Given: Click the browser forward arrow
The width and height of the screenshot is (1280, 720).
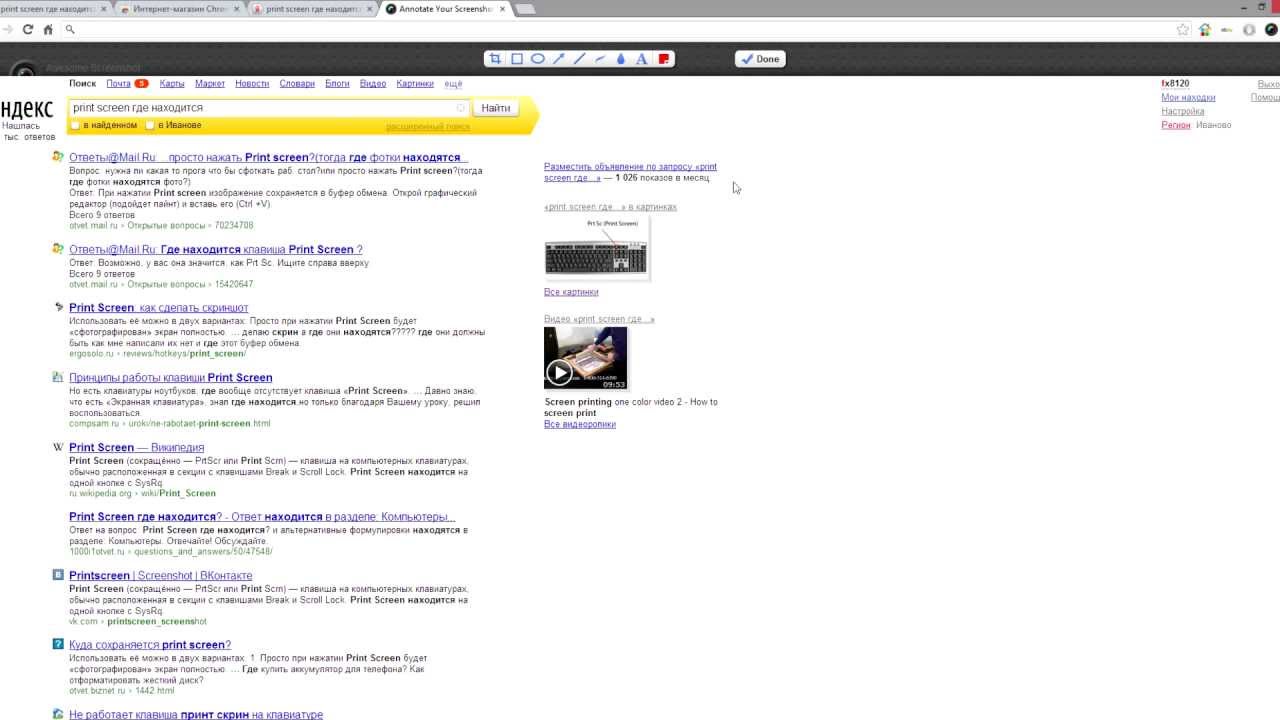Looking at the screenshot, I should (x=8, y=30).
